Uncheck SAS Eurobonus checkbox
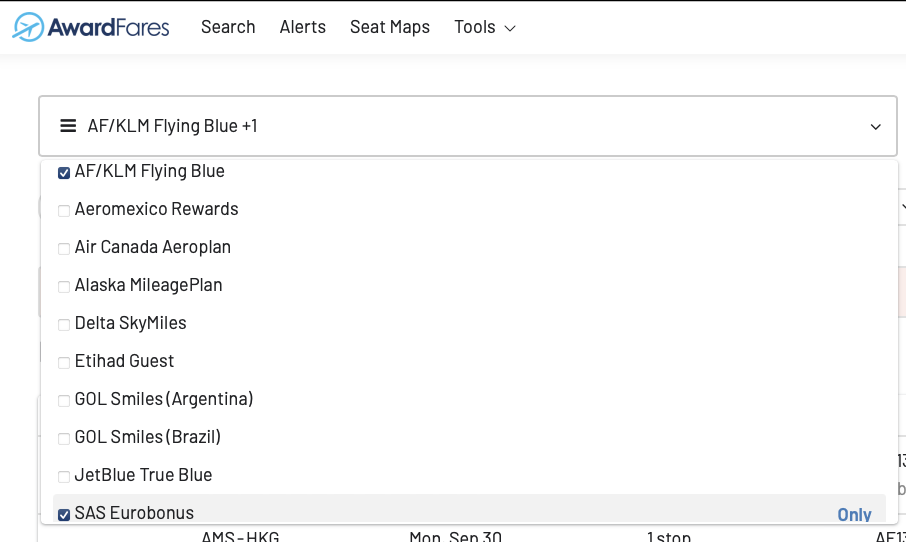This screenshot has height=542, width=906. pyautogui.click(x=64, y=514)
